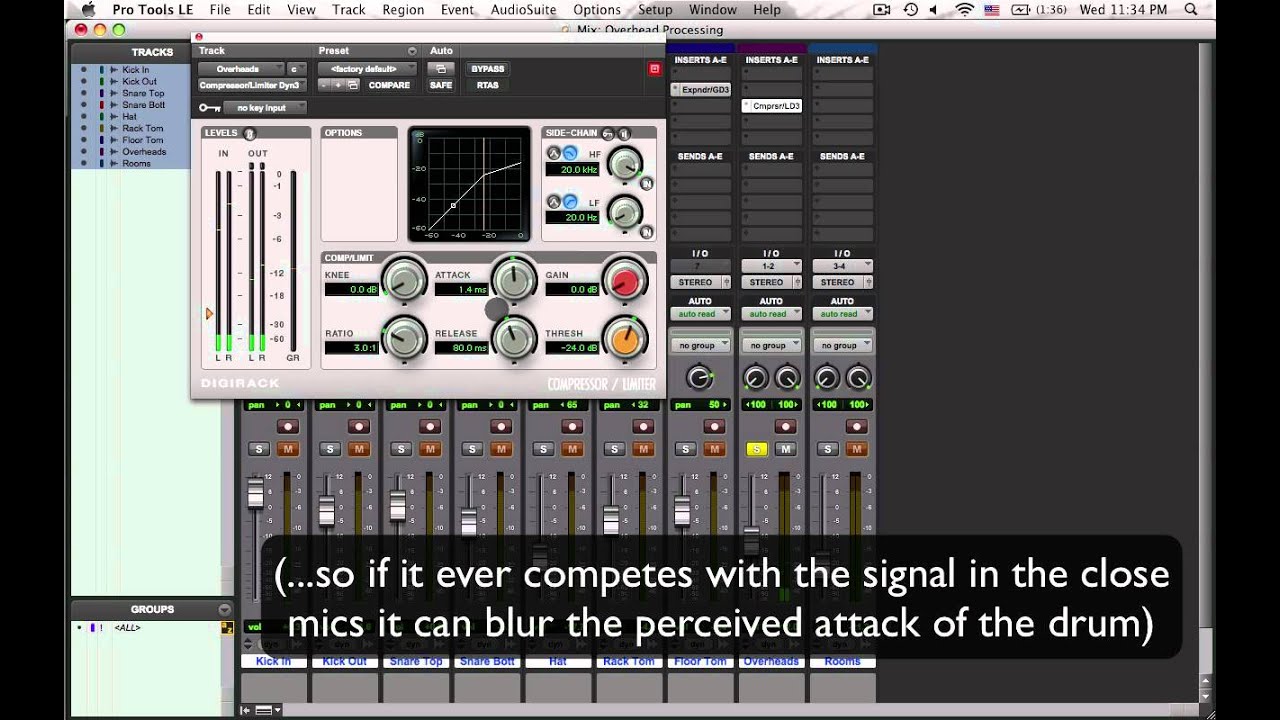Click the Overheads left pan knob
Viewport: 1280px width, 720px height.
tap(756, 378)
